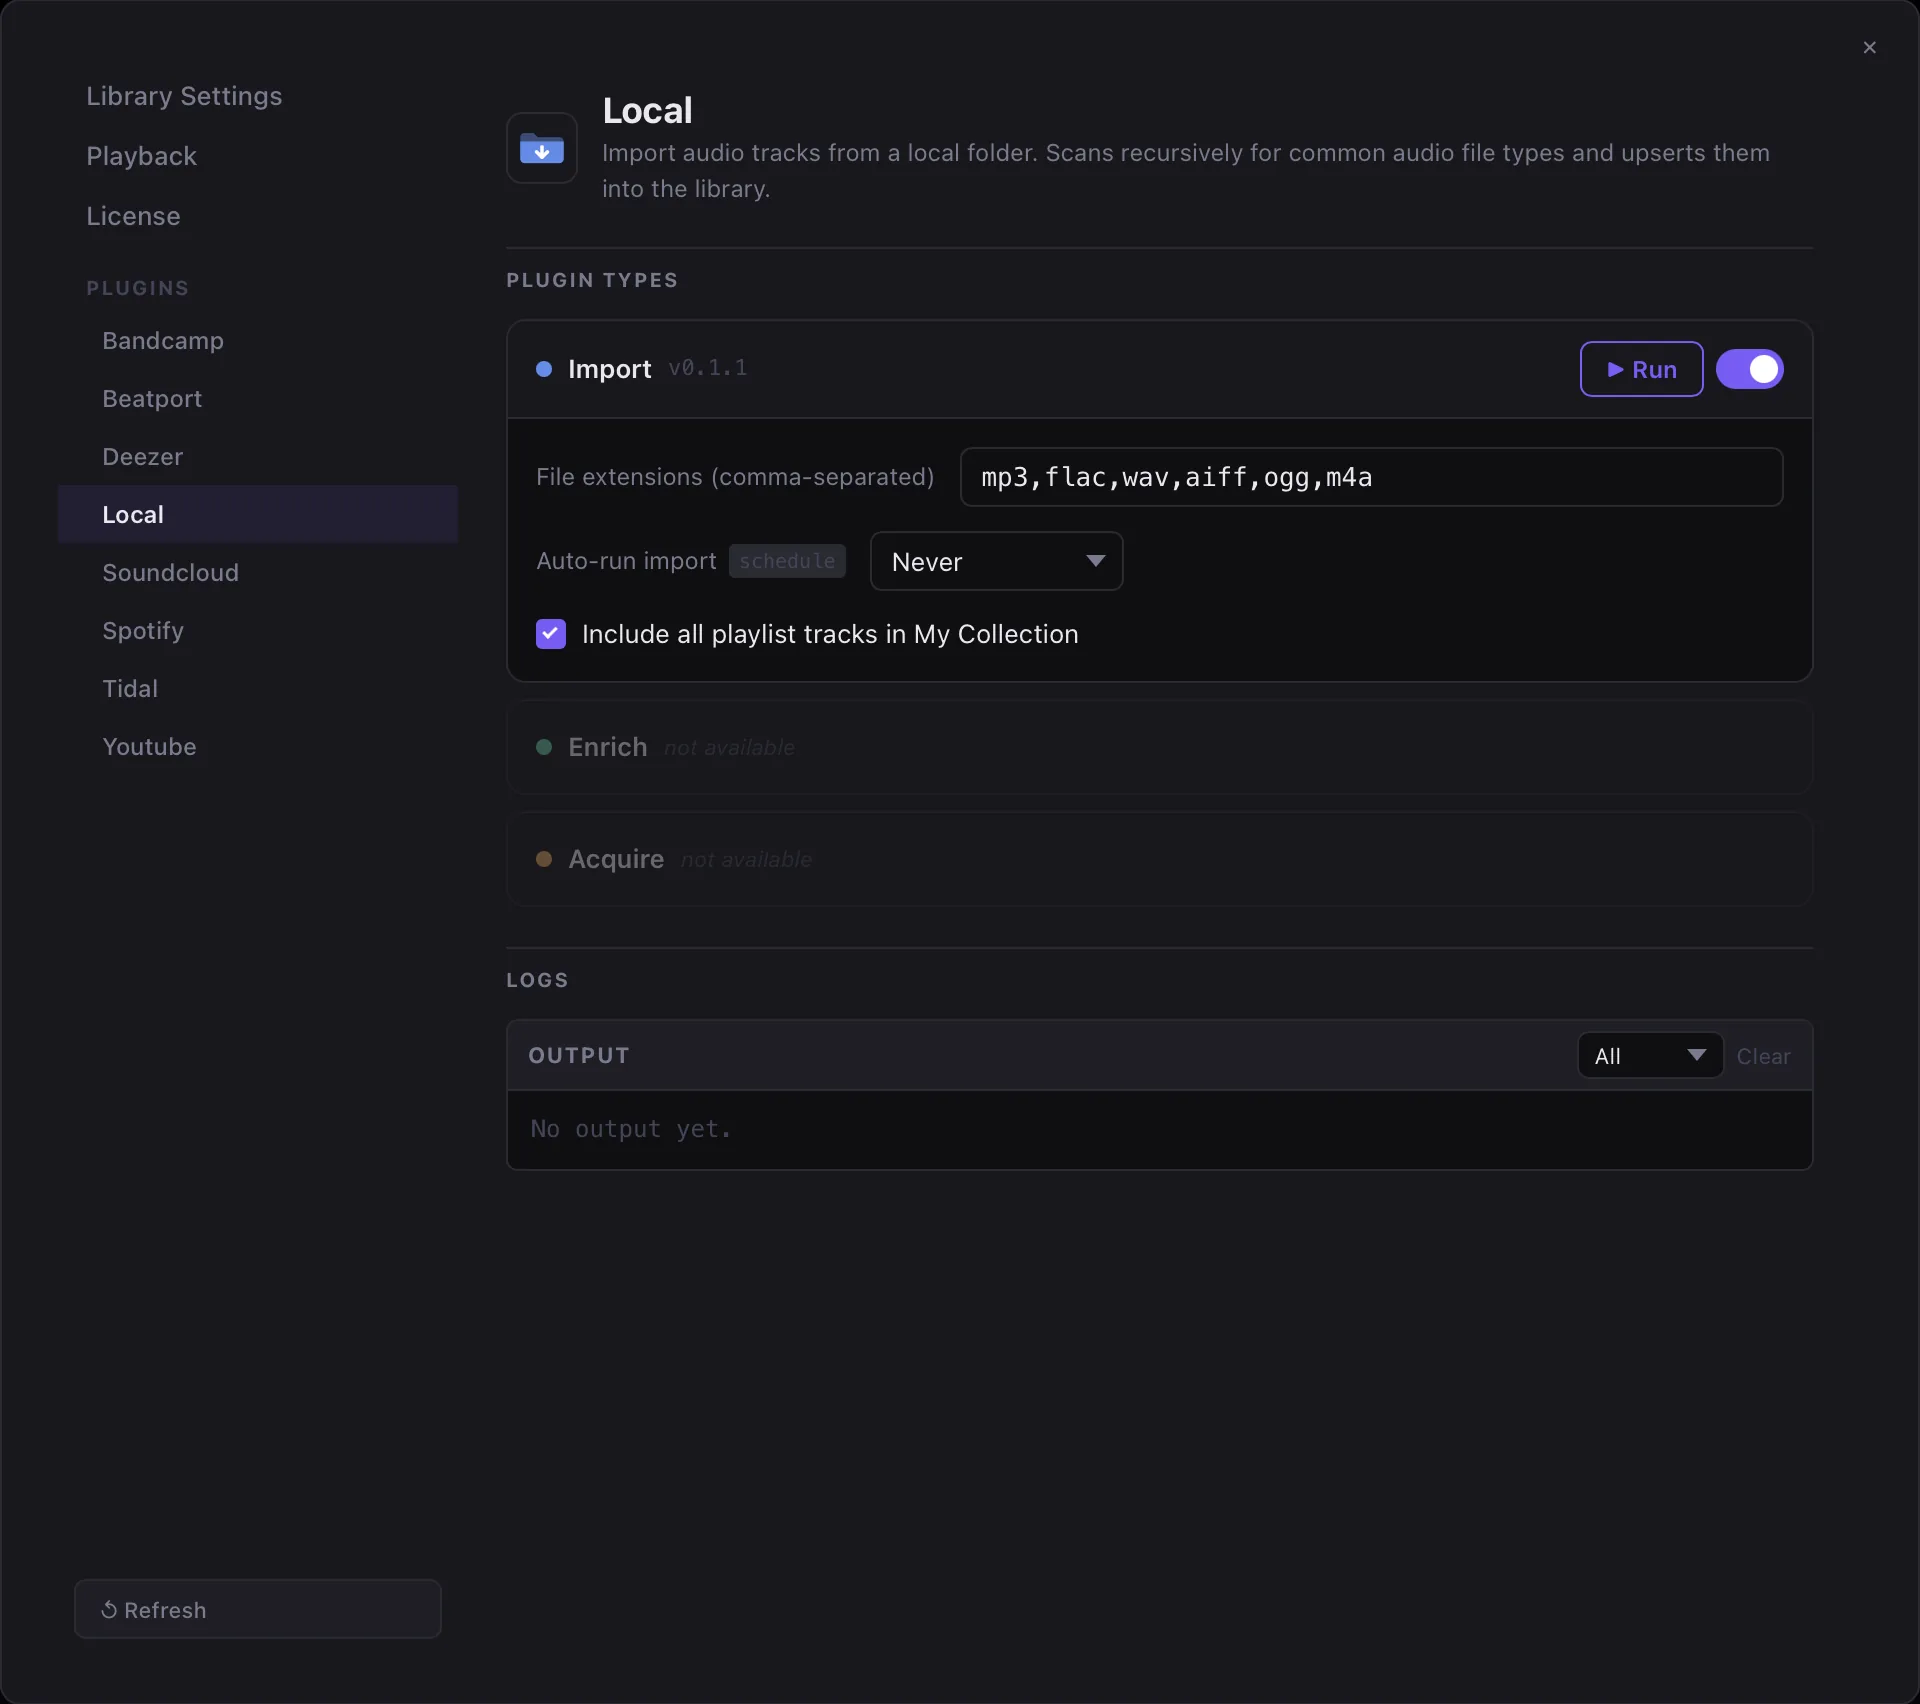
Task: Click the blue Import status dot
Action: (x=544, y=369)
